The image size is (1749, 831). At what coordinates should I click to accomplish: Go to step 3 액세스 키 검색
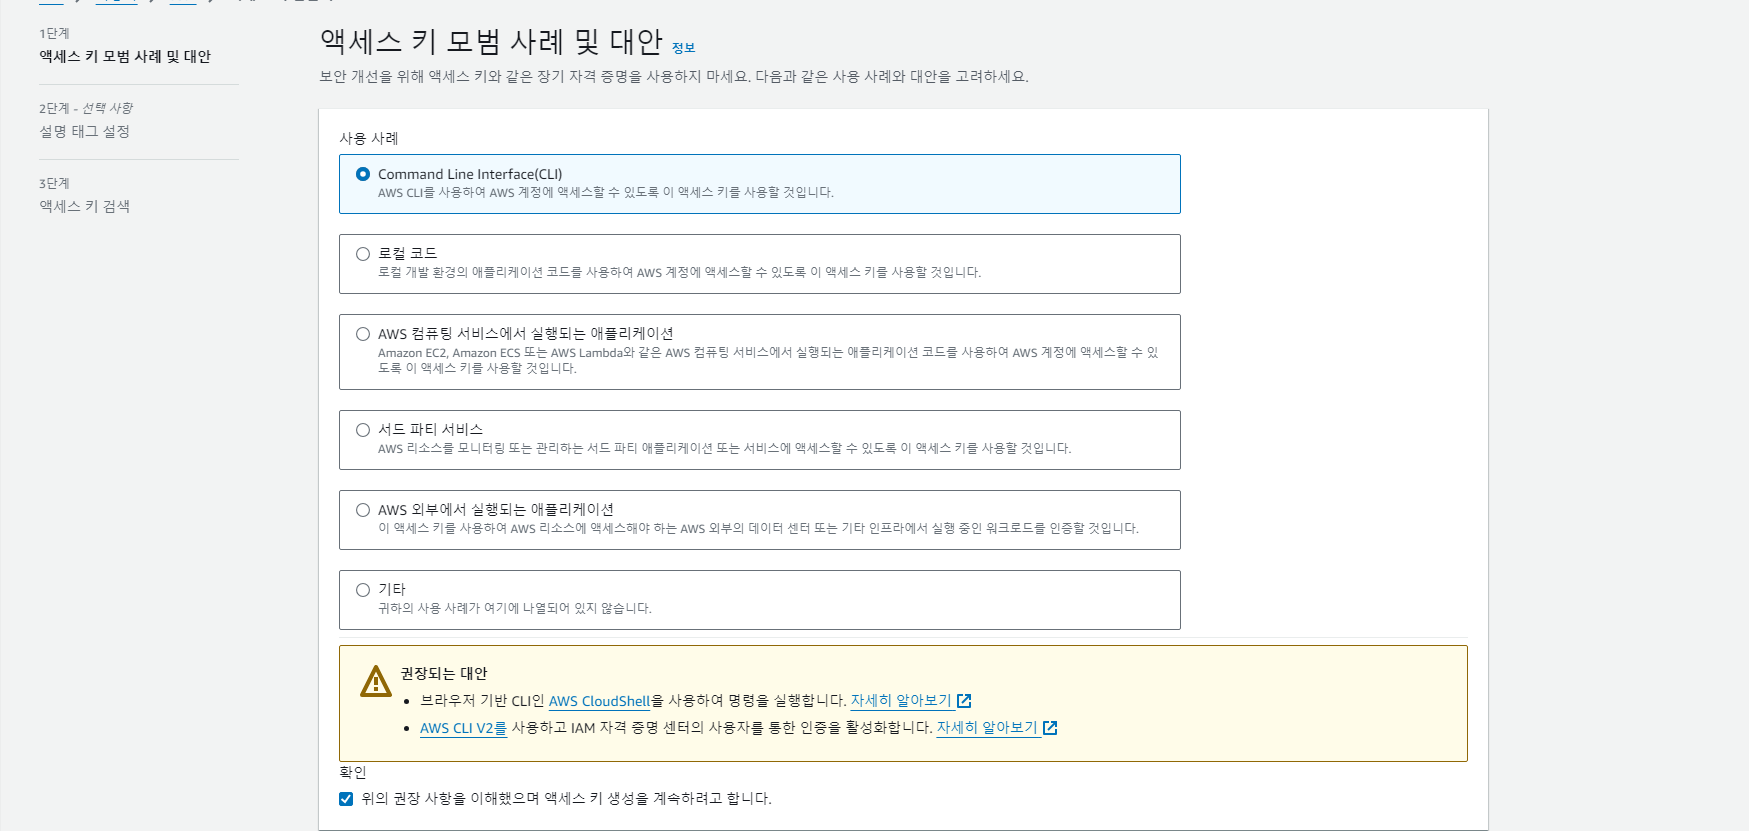tap(84, 207)
